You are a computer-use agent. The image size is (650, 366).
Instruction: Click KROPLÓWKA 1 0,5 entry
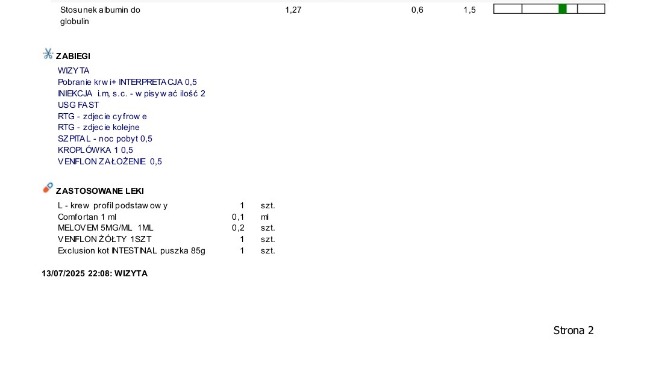click(x=95, y=150)
